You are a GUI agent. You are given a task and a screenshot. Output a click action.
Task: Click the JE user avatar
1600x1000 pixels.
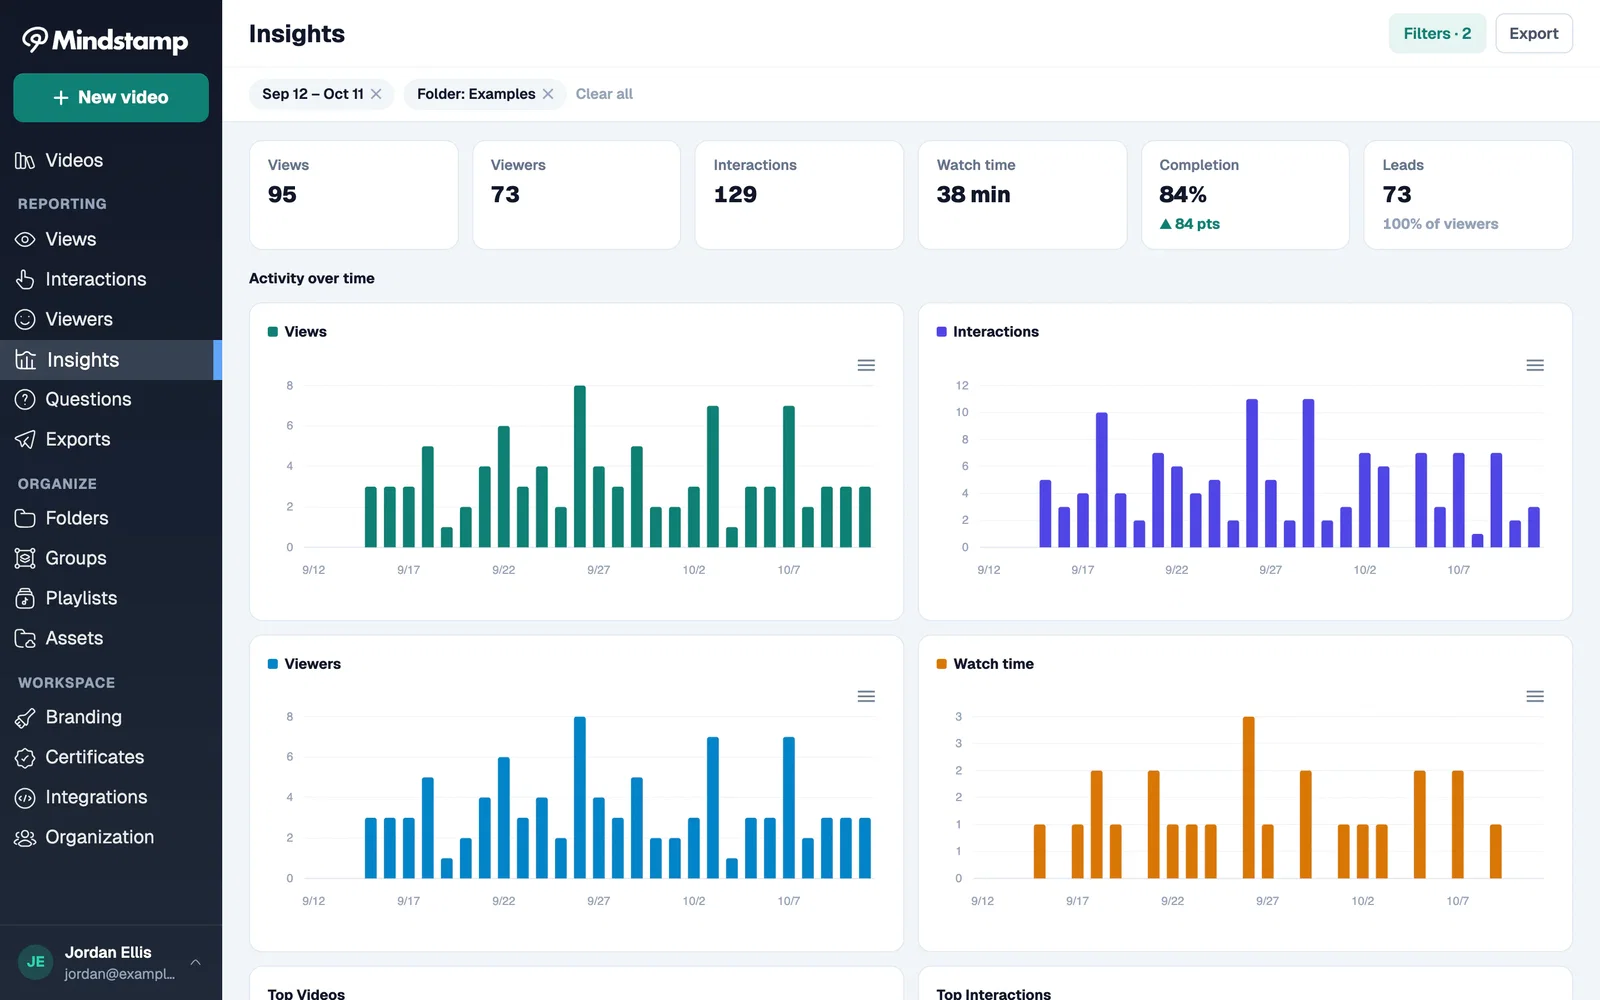(36, 963)
